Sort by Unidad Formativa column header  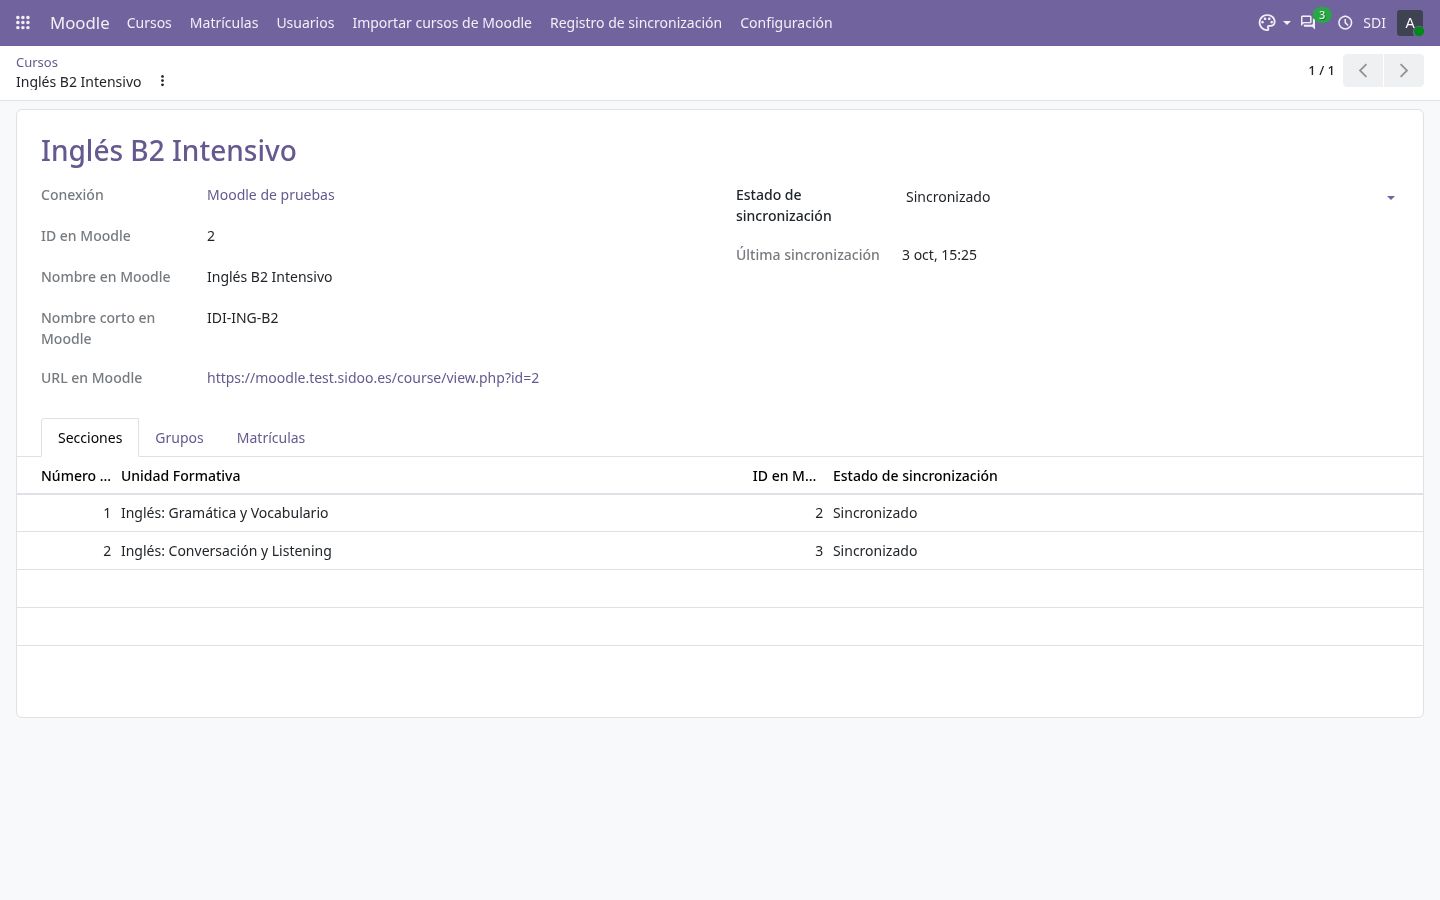(180, 476)
